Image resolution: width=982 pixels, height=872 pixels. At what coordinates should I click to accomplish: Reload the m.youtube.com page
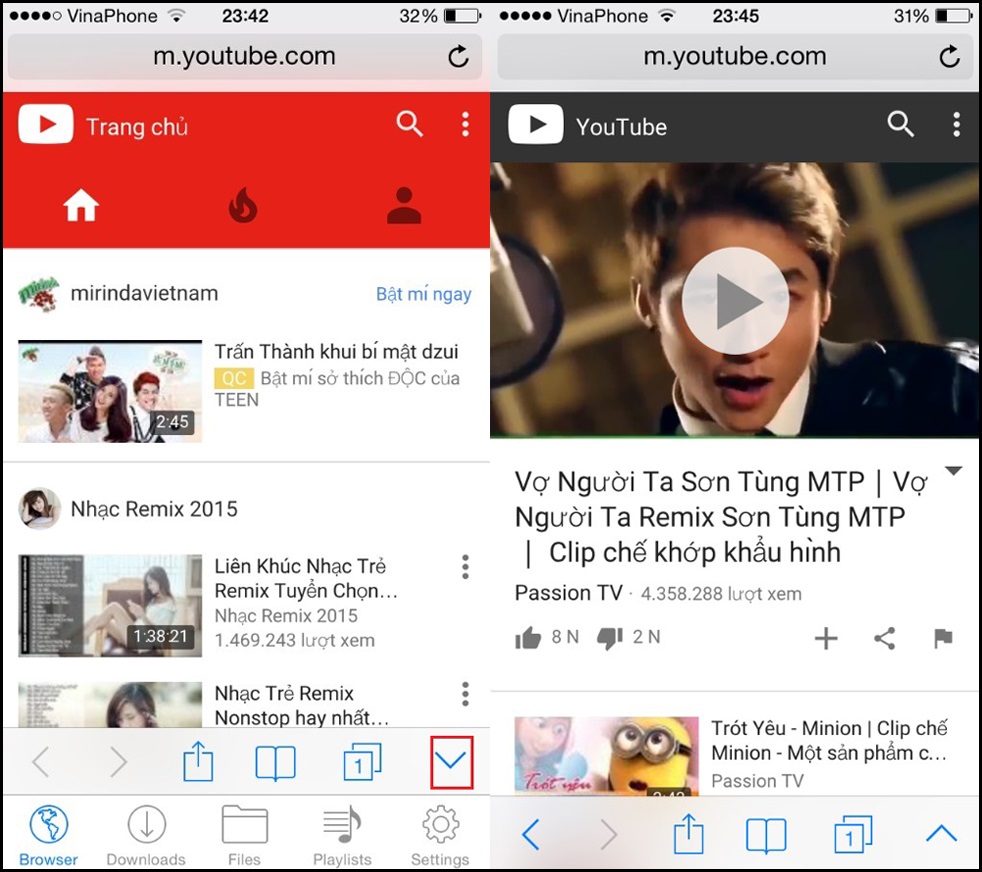click(x=458, y=57)
